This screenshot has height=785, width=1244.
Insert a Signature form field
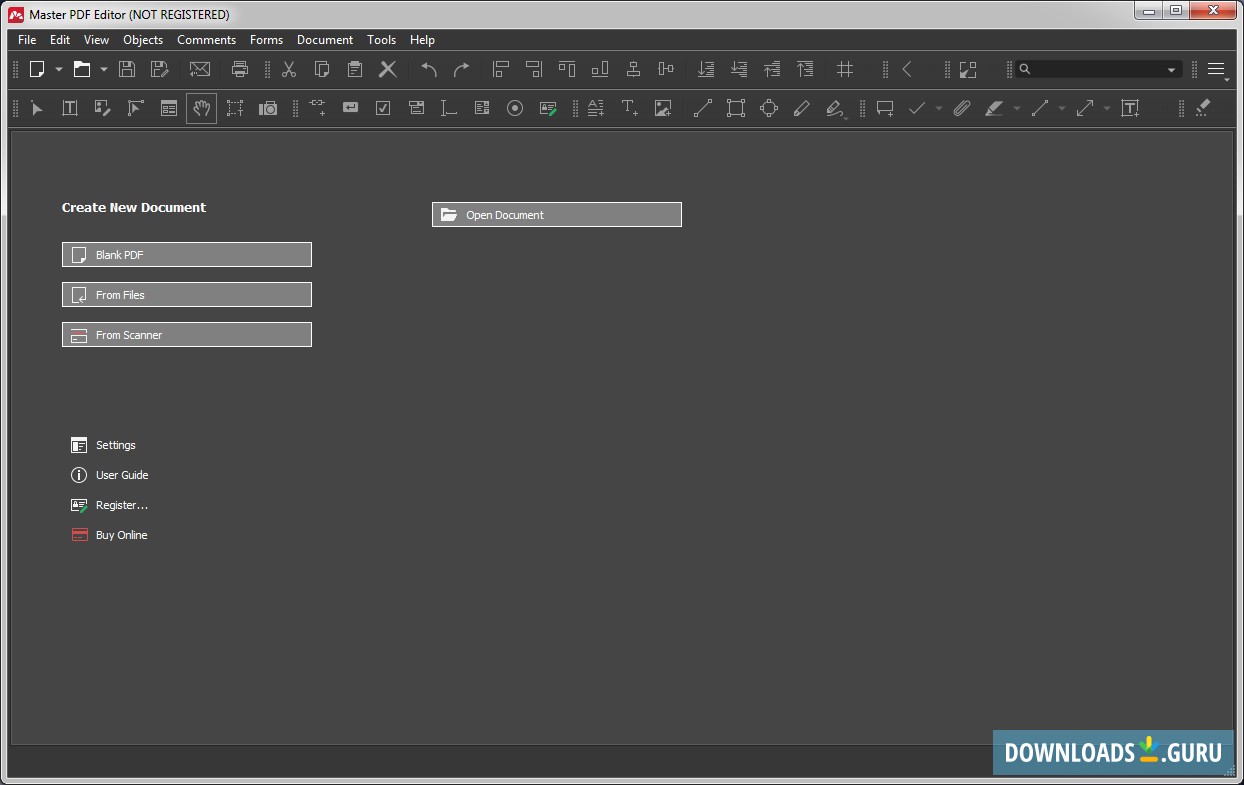pos(548,108)
